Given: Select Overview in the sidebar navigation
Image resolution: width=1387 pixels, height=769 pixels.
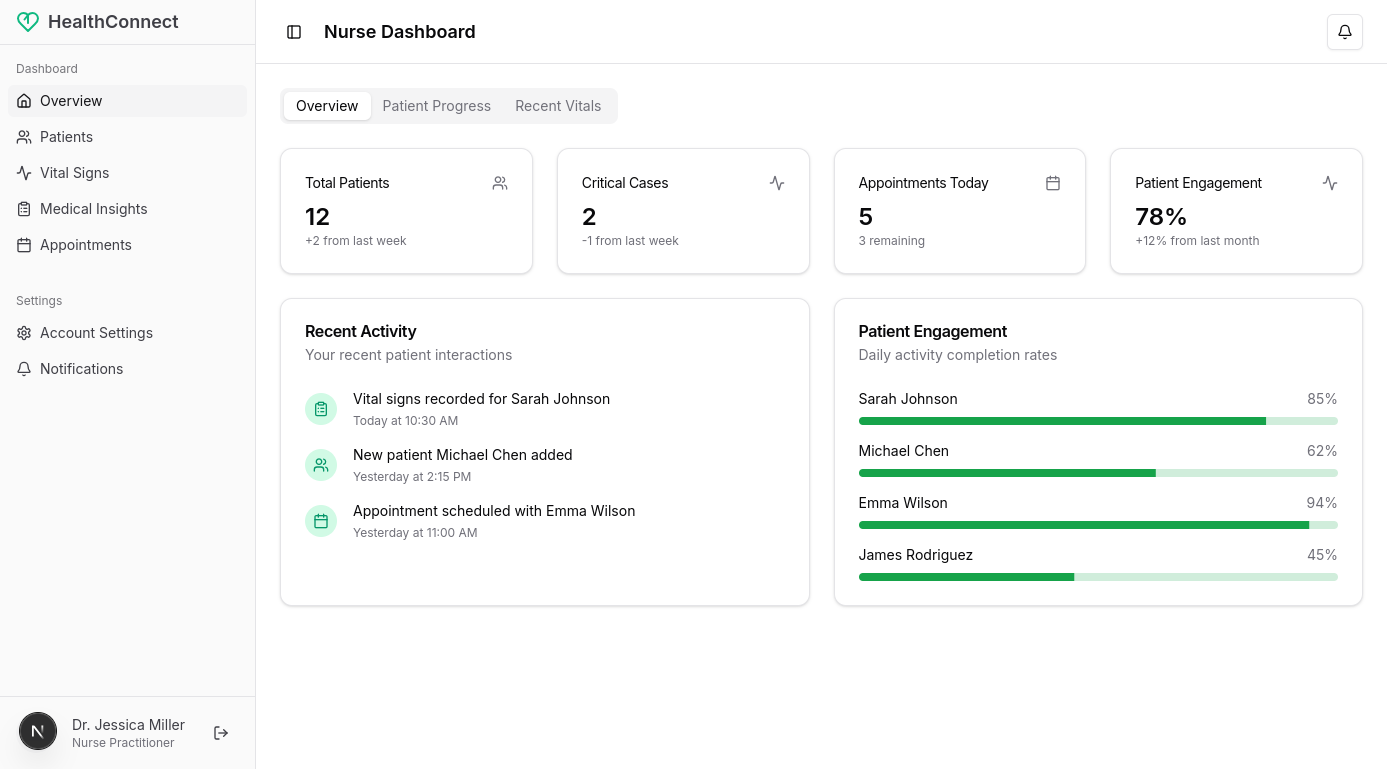Looking at the screenshot, I should click(70, 100).
